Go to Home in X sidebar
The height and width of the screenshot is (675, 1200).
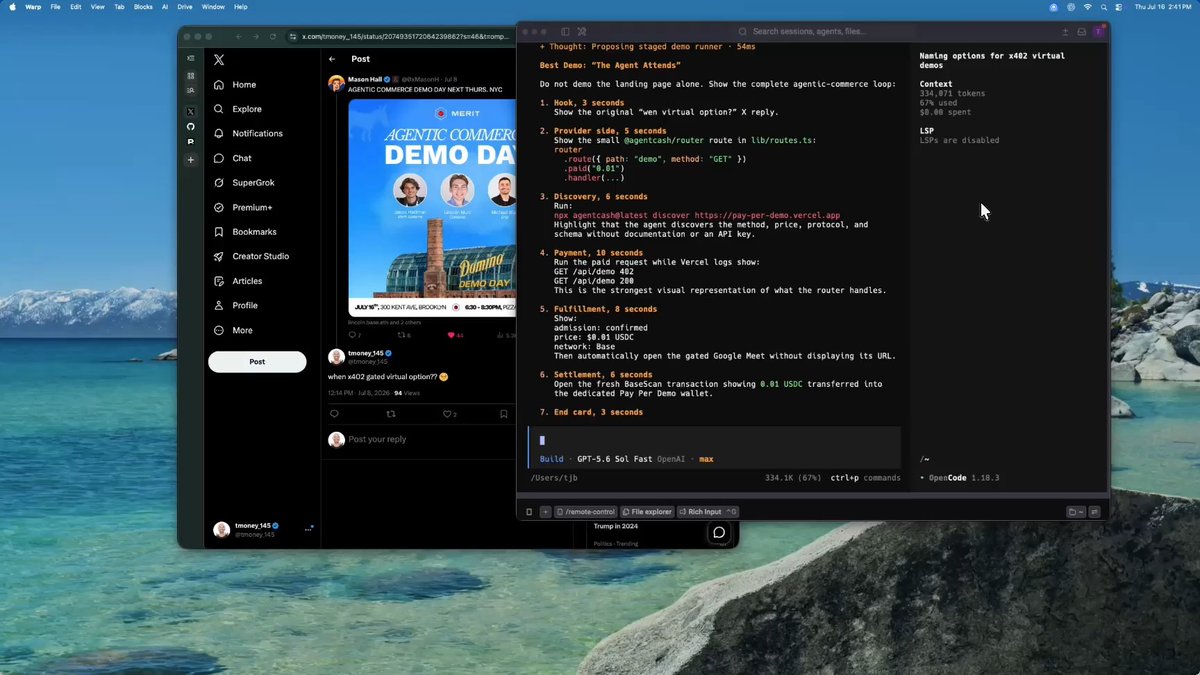(x=236, y=85)
